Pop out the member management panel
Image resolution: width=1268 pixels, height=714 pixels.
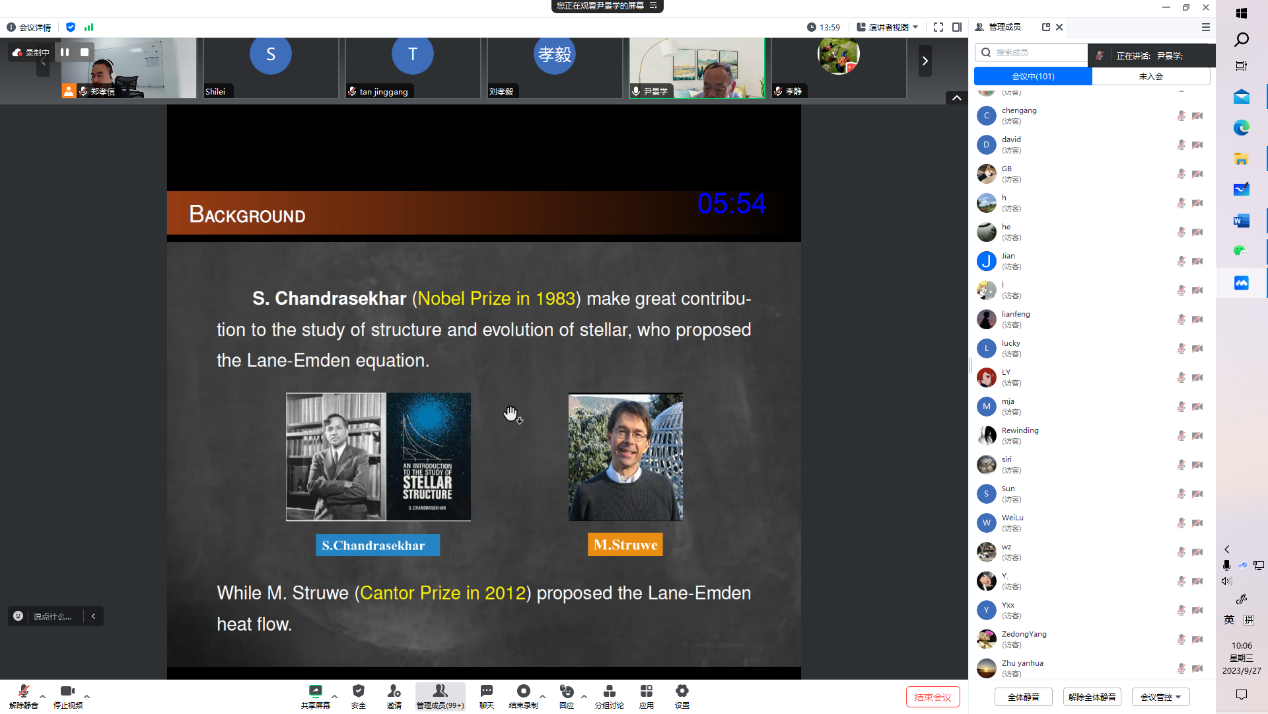click(x=1046, y=27)
